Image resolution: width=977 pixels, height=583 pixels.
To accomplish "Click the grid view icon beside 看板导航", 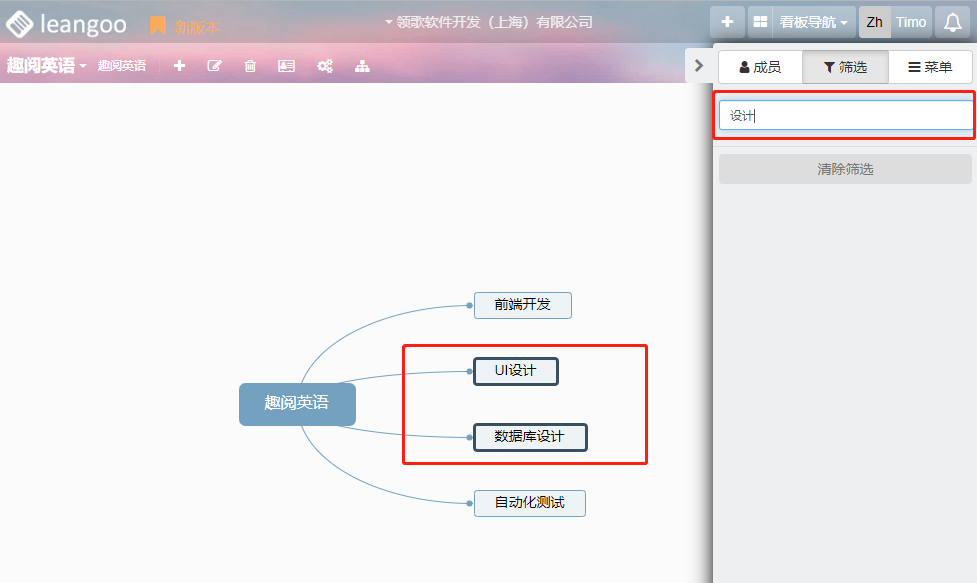I will pos(761,22).
